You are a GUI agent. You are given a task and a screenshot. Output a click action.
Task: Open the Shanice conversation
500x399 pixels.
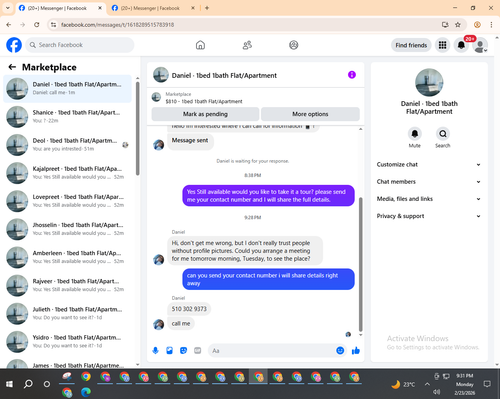[67, 117]
